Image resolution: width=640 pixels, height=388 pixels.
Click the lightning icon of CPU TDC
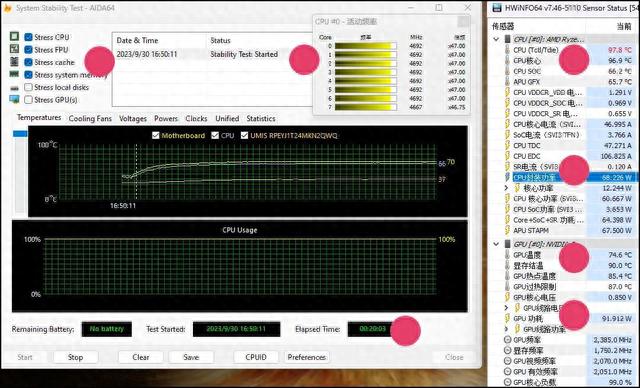pyautogui.click(x=507, y=145)
